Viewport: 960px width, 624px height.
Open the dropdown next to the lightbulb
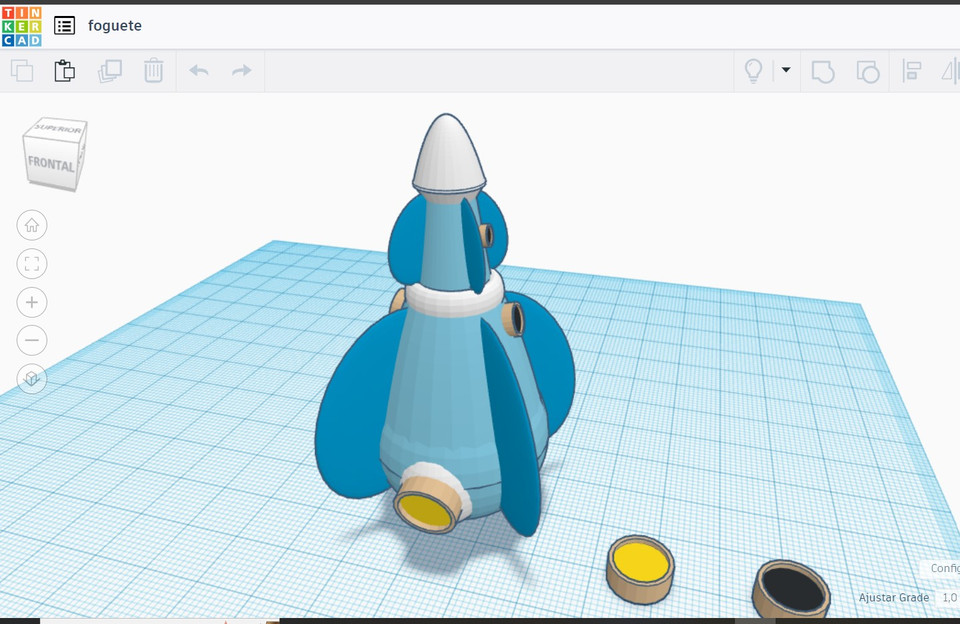786,71
